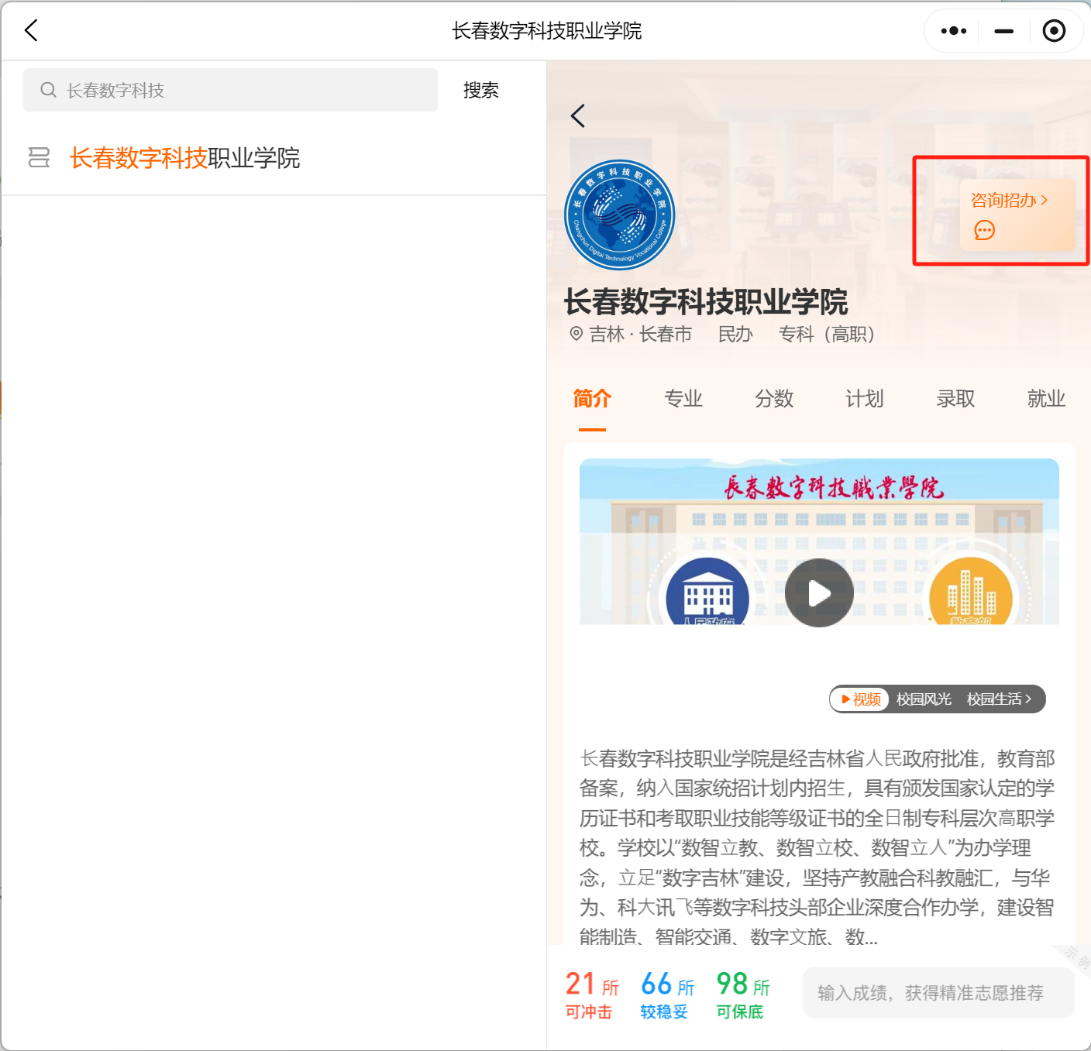Image resolution: width=1091 pixels, height=1051 pixels.
Task: Click the 专科（高职）label
Action: [x=826, y=335]
